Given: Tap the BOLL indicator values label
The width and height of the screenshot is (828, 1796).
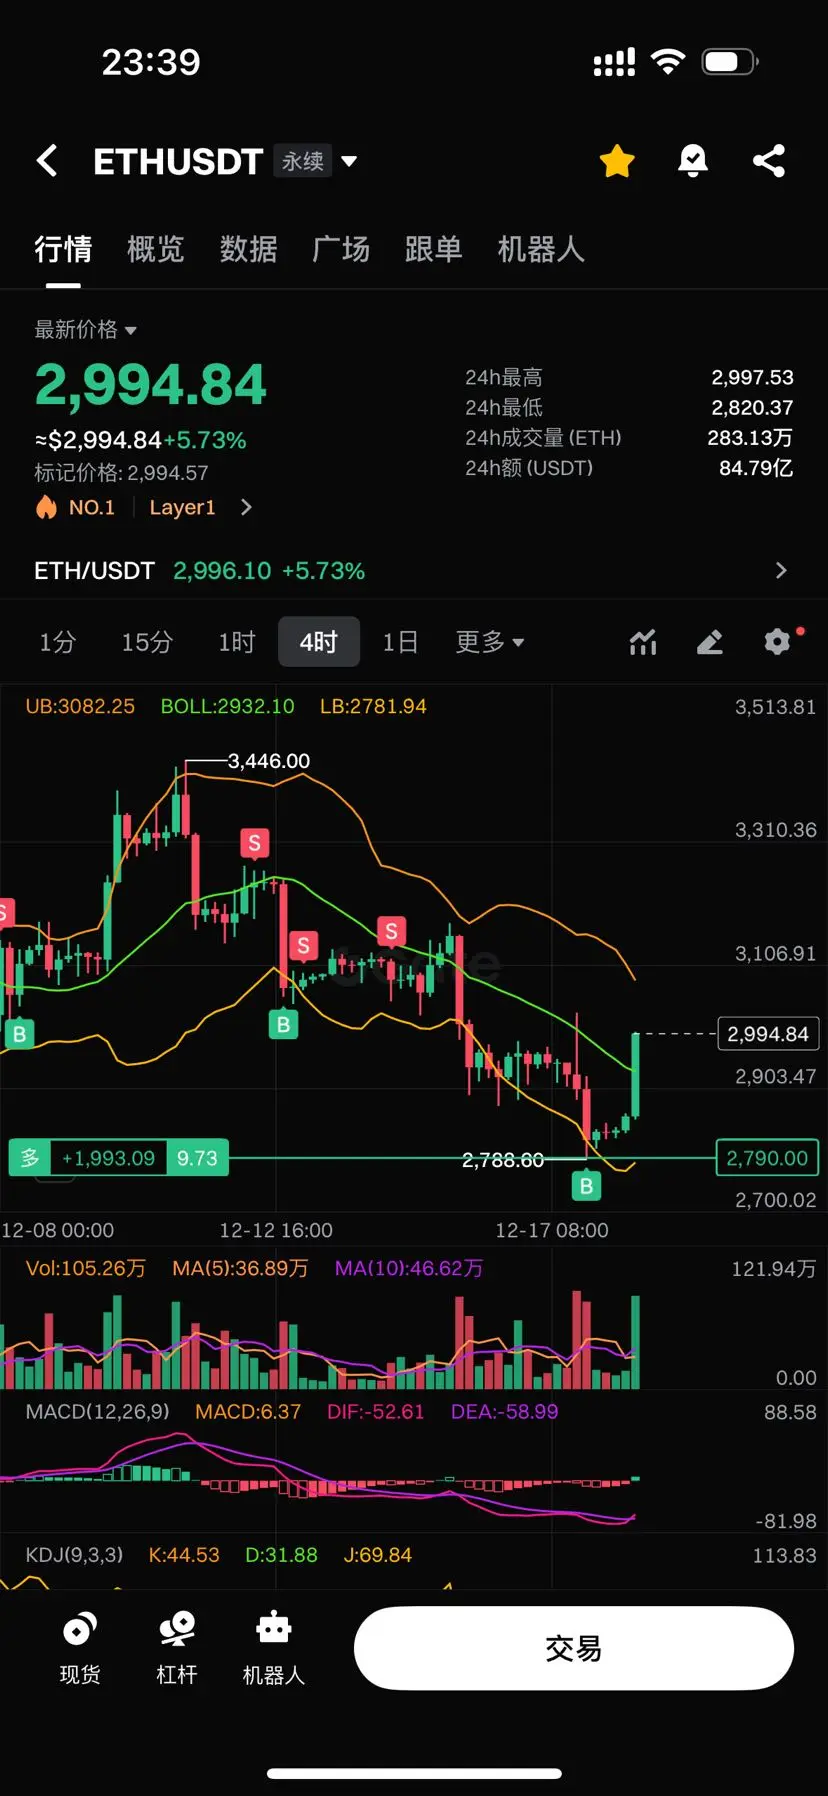Looking at the screenshot, I should (x=228, y=706).
